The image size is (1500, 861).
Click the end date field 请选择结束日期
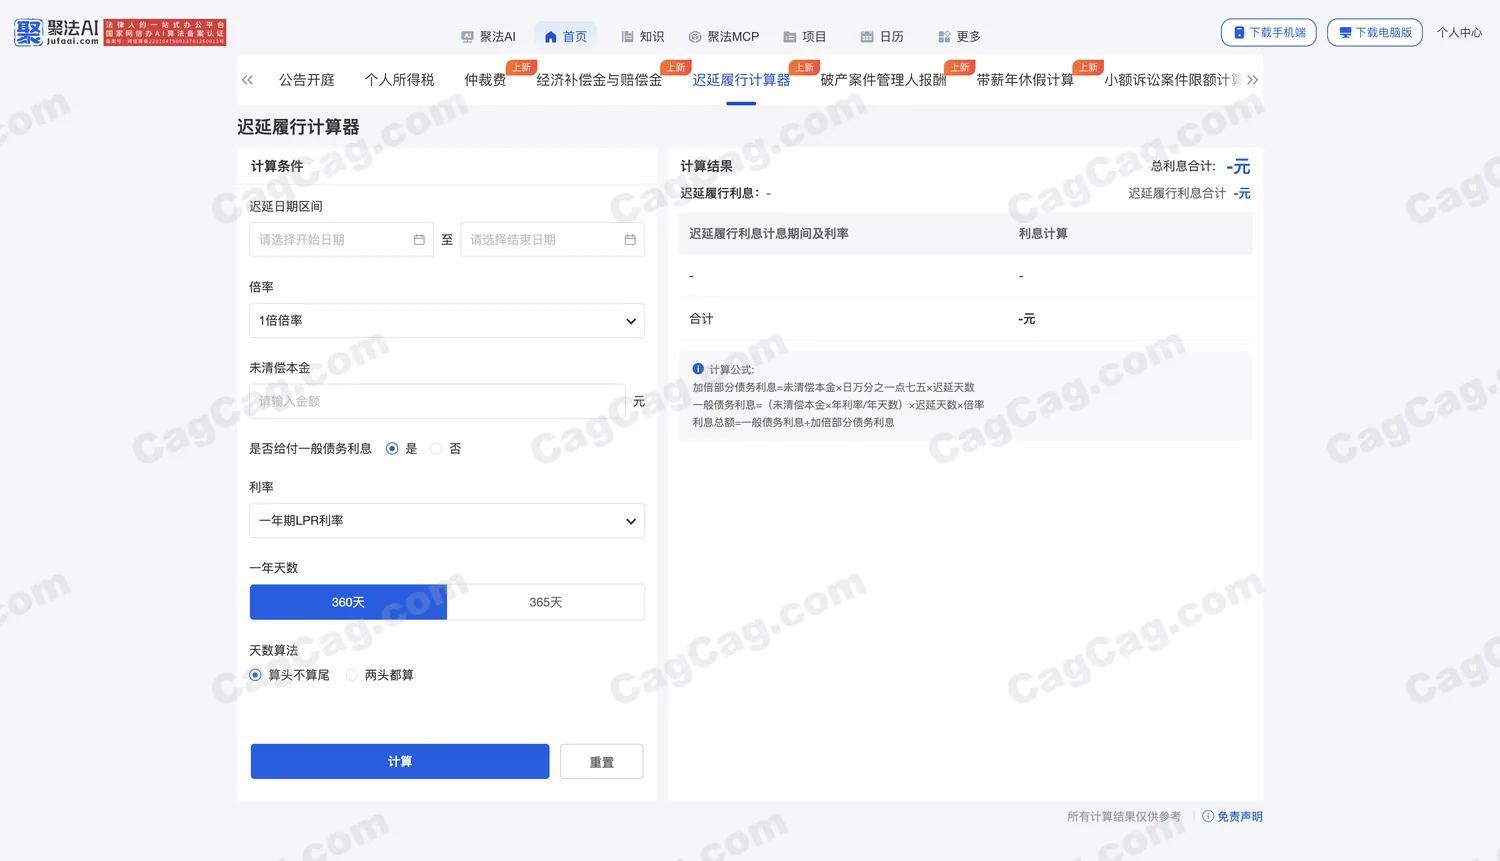click(553, 240)
